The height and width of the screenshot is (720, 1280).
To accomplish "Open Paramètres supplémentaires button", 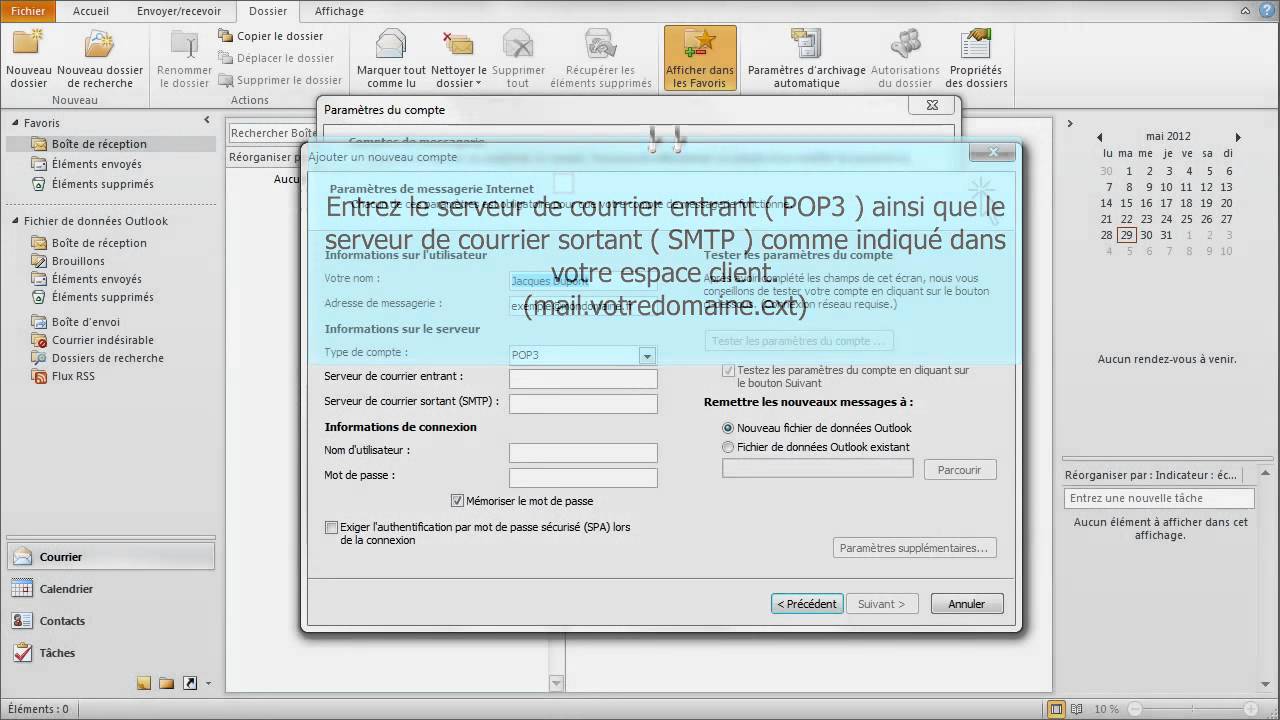I will point(914,548).
